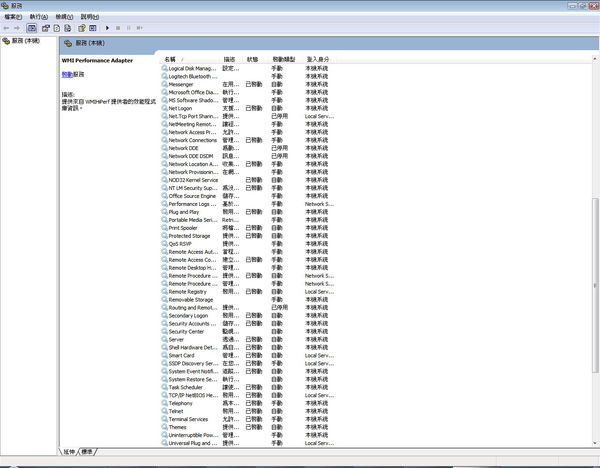Click the vertical scrollbar thumb of services list

point(595,285)
